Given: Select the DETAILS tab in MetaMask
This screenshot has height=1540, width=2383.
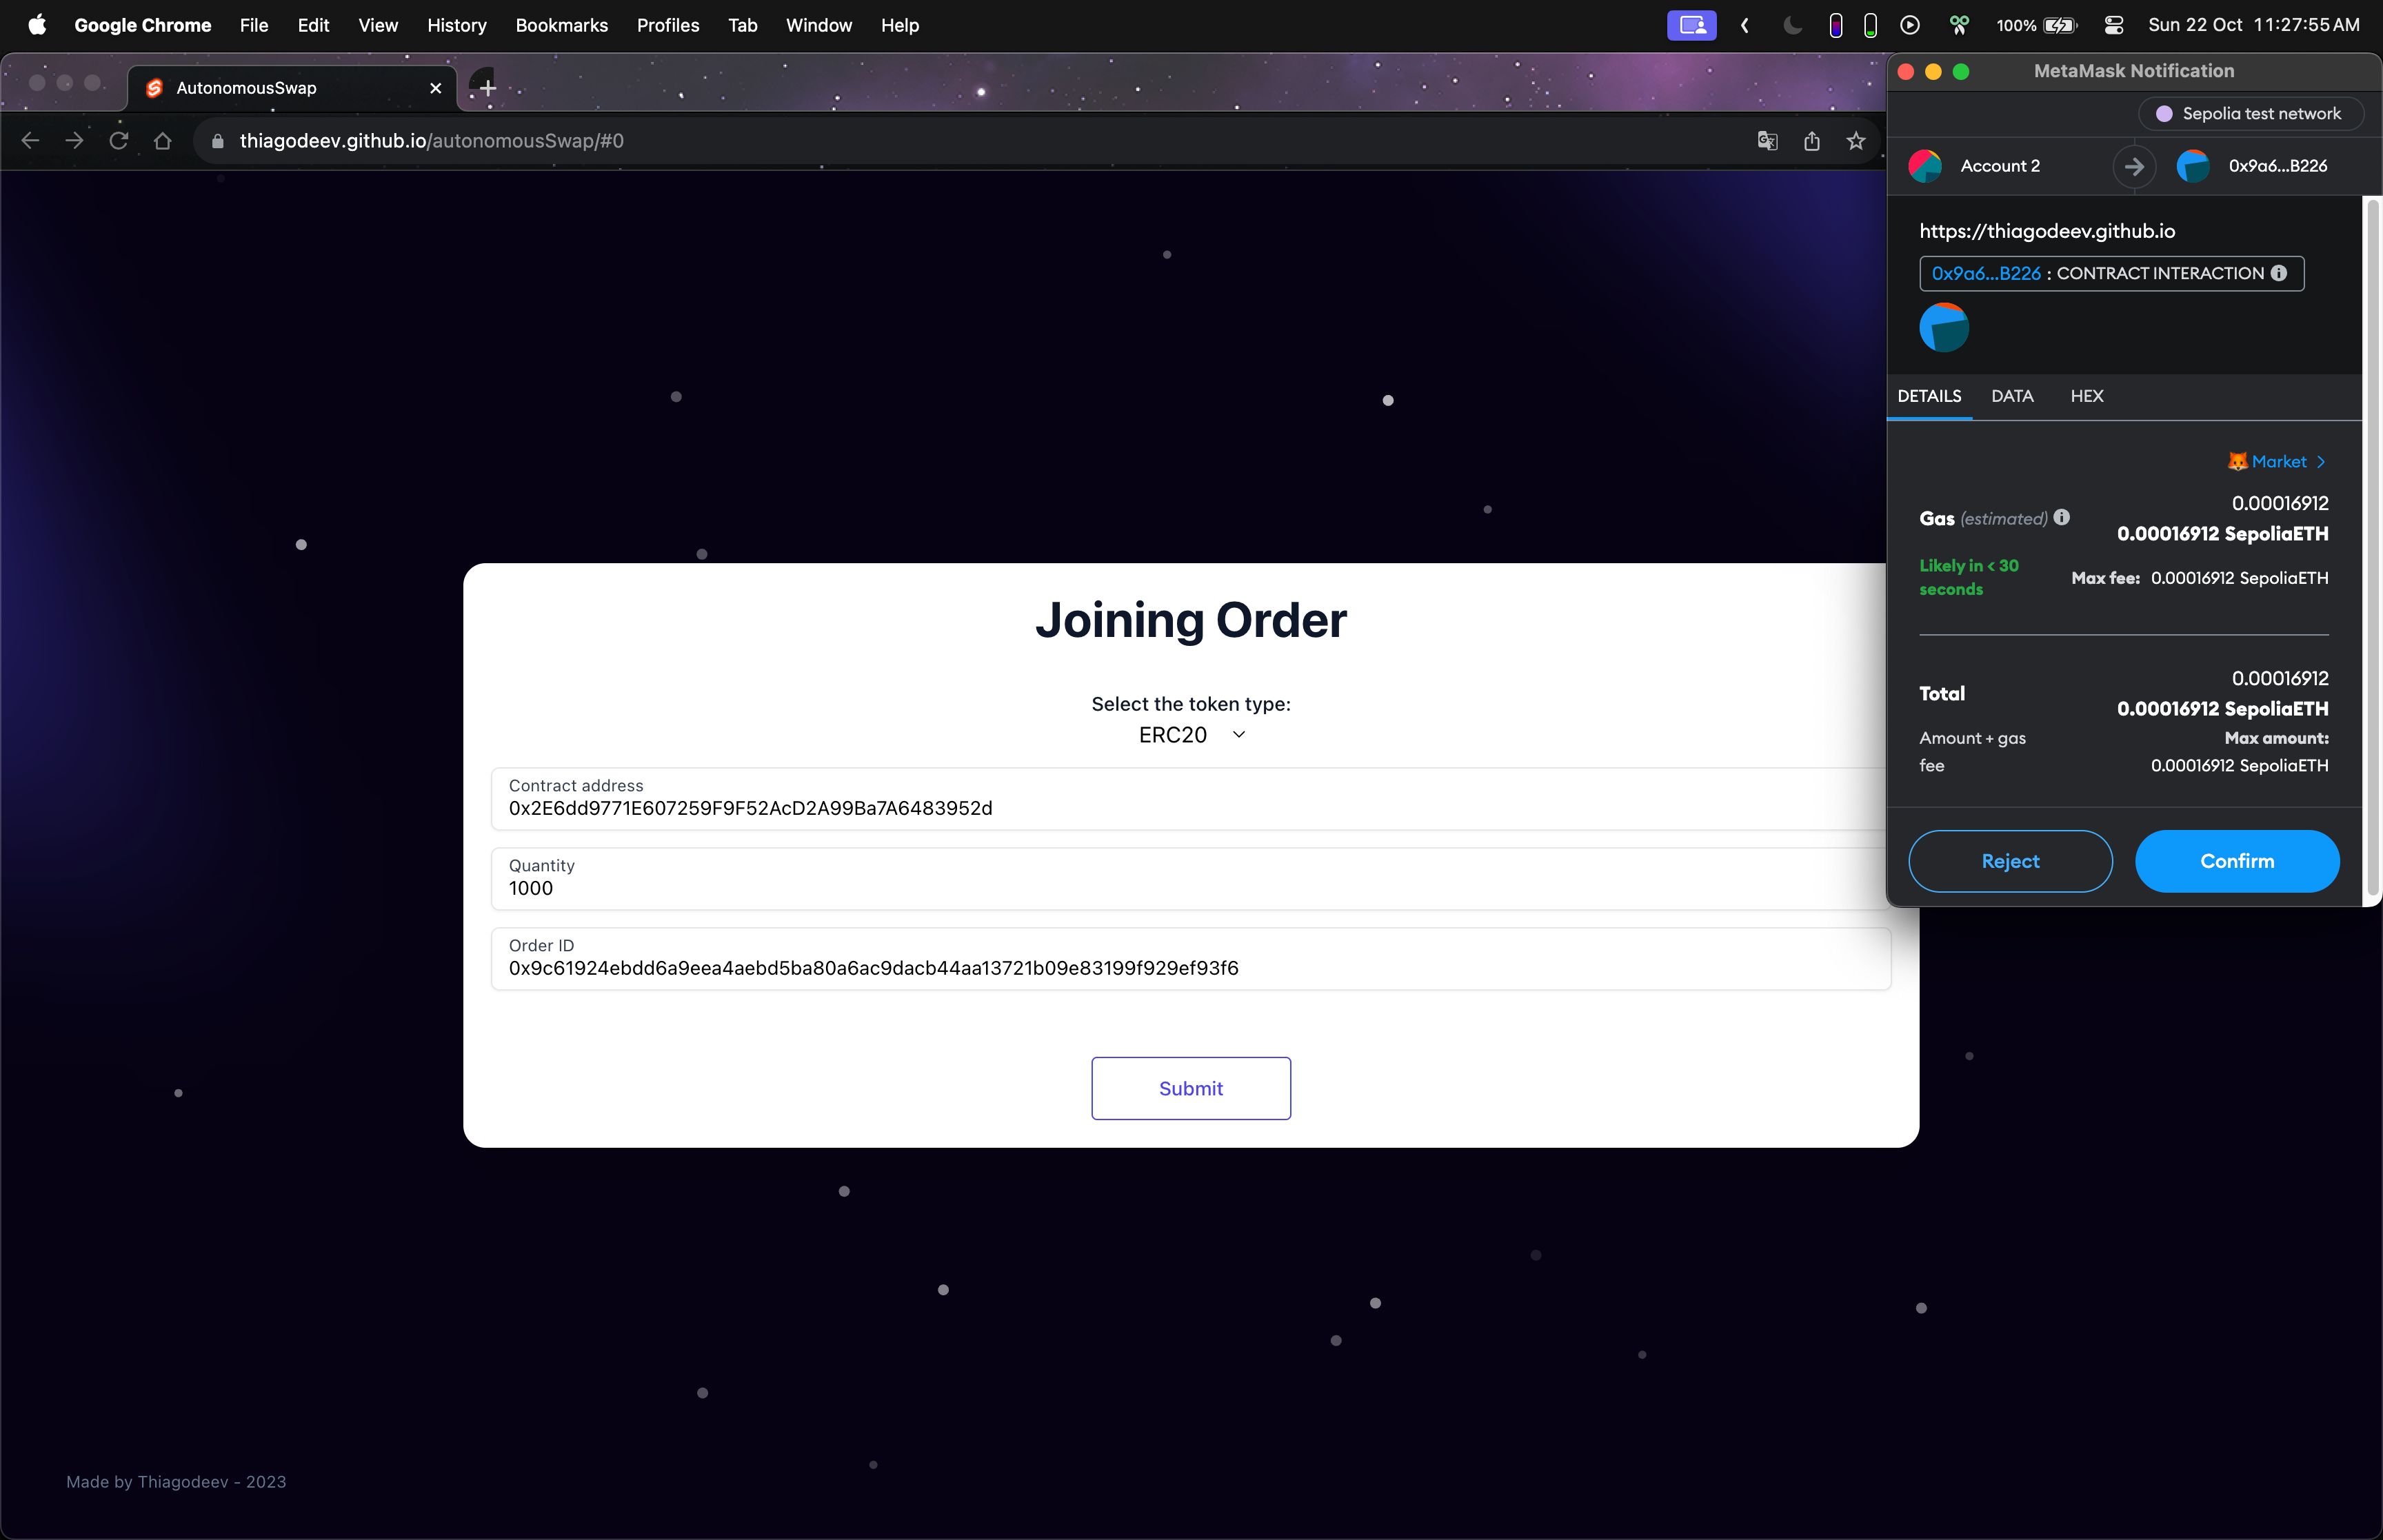Looking at the screenshot, I should coord(1930,396).
